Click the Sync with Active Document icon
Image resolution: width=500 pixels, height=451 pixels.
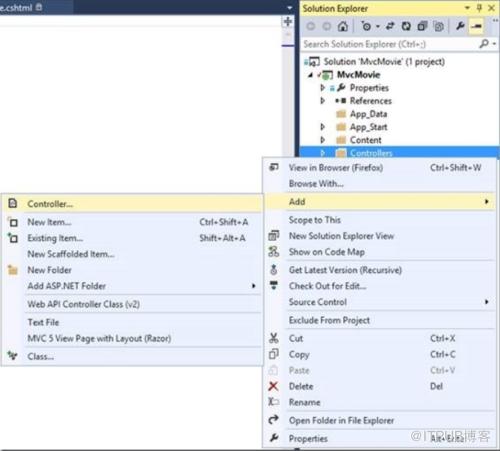tap(390, 26)
